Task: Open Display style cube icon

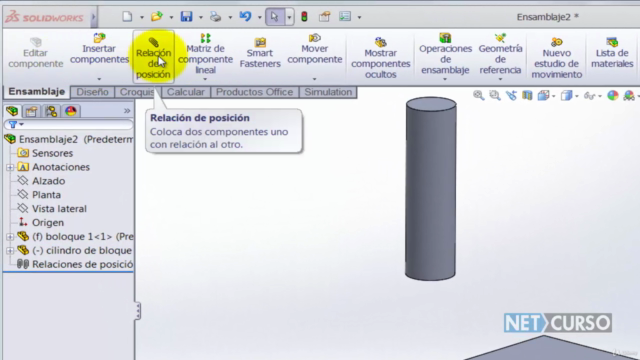Action: pos(566,96)
